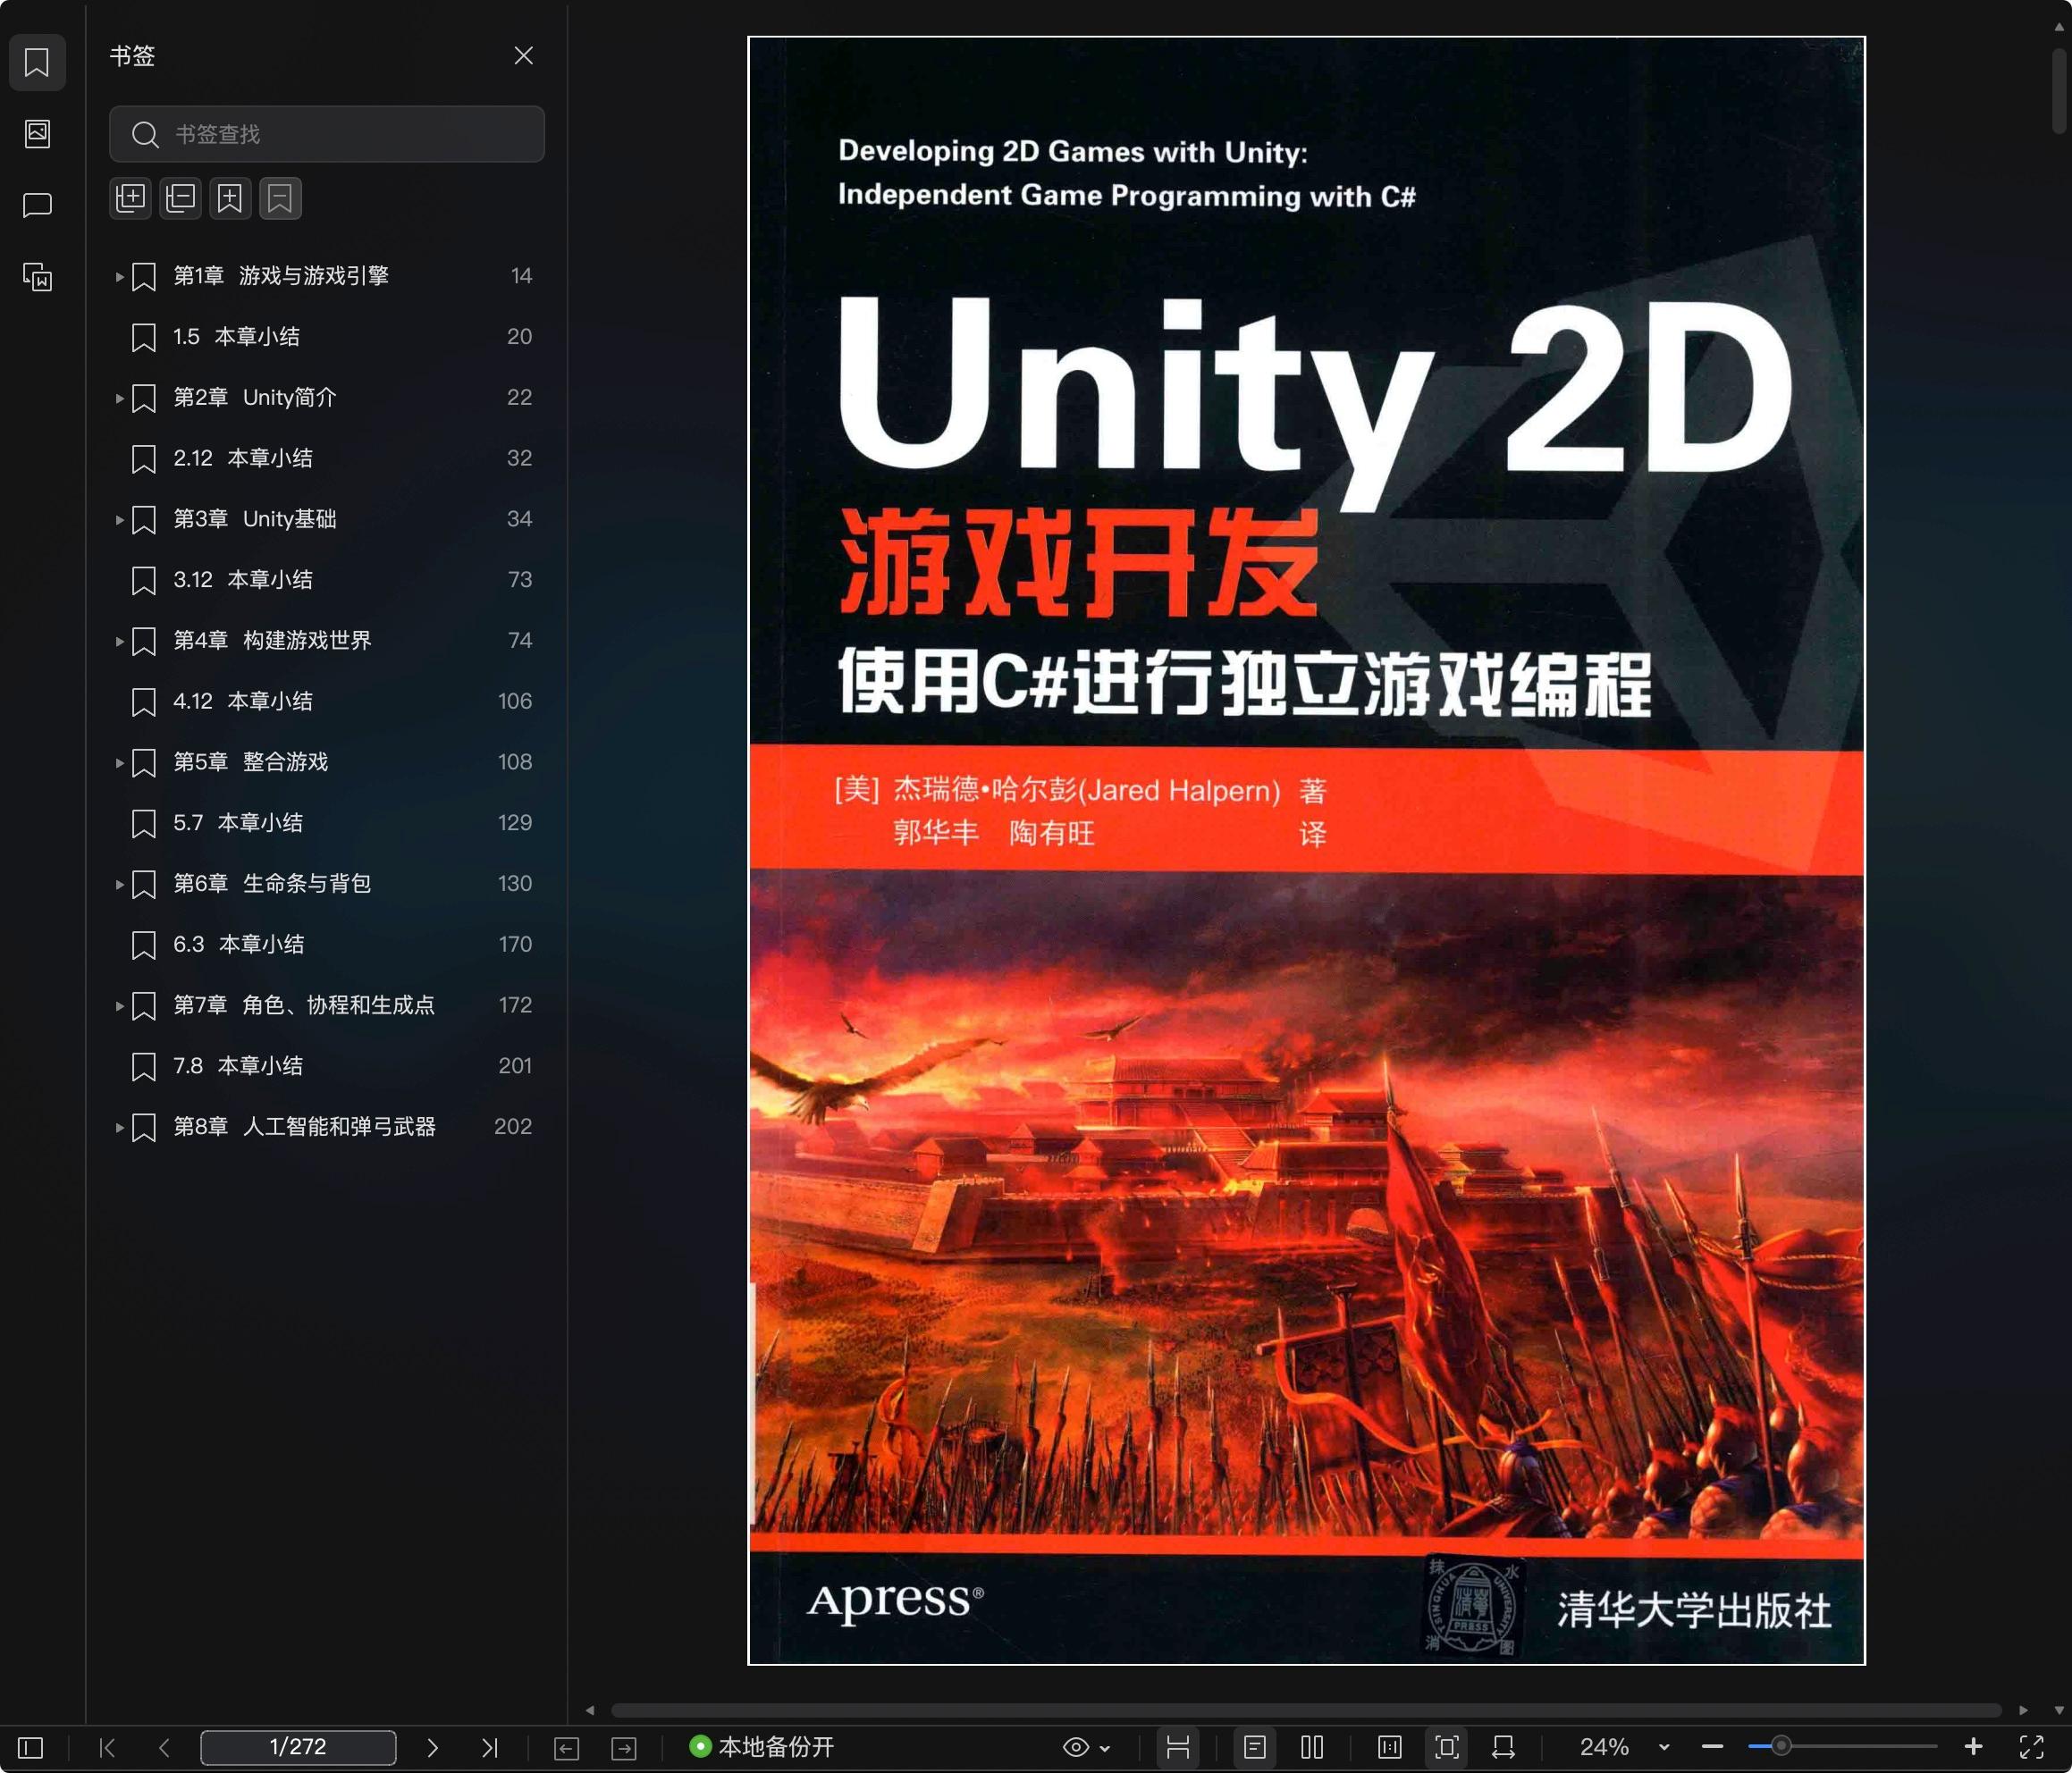Viewport: 2072px width, 1773px height.
Task: Expand the 第3章 Unity基础 bookmark
Action: point(119,520)
